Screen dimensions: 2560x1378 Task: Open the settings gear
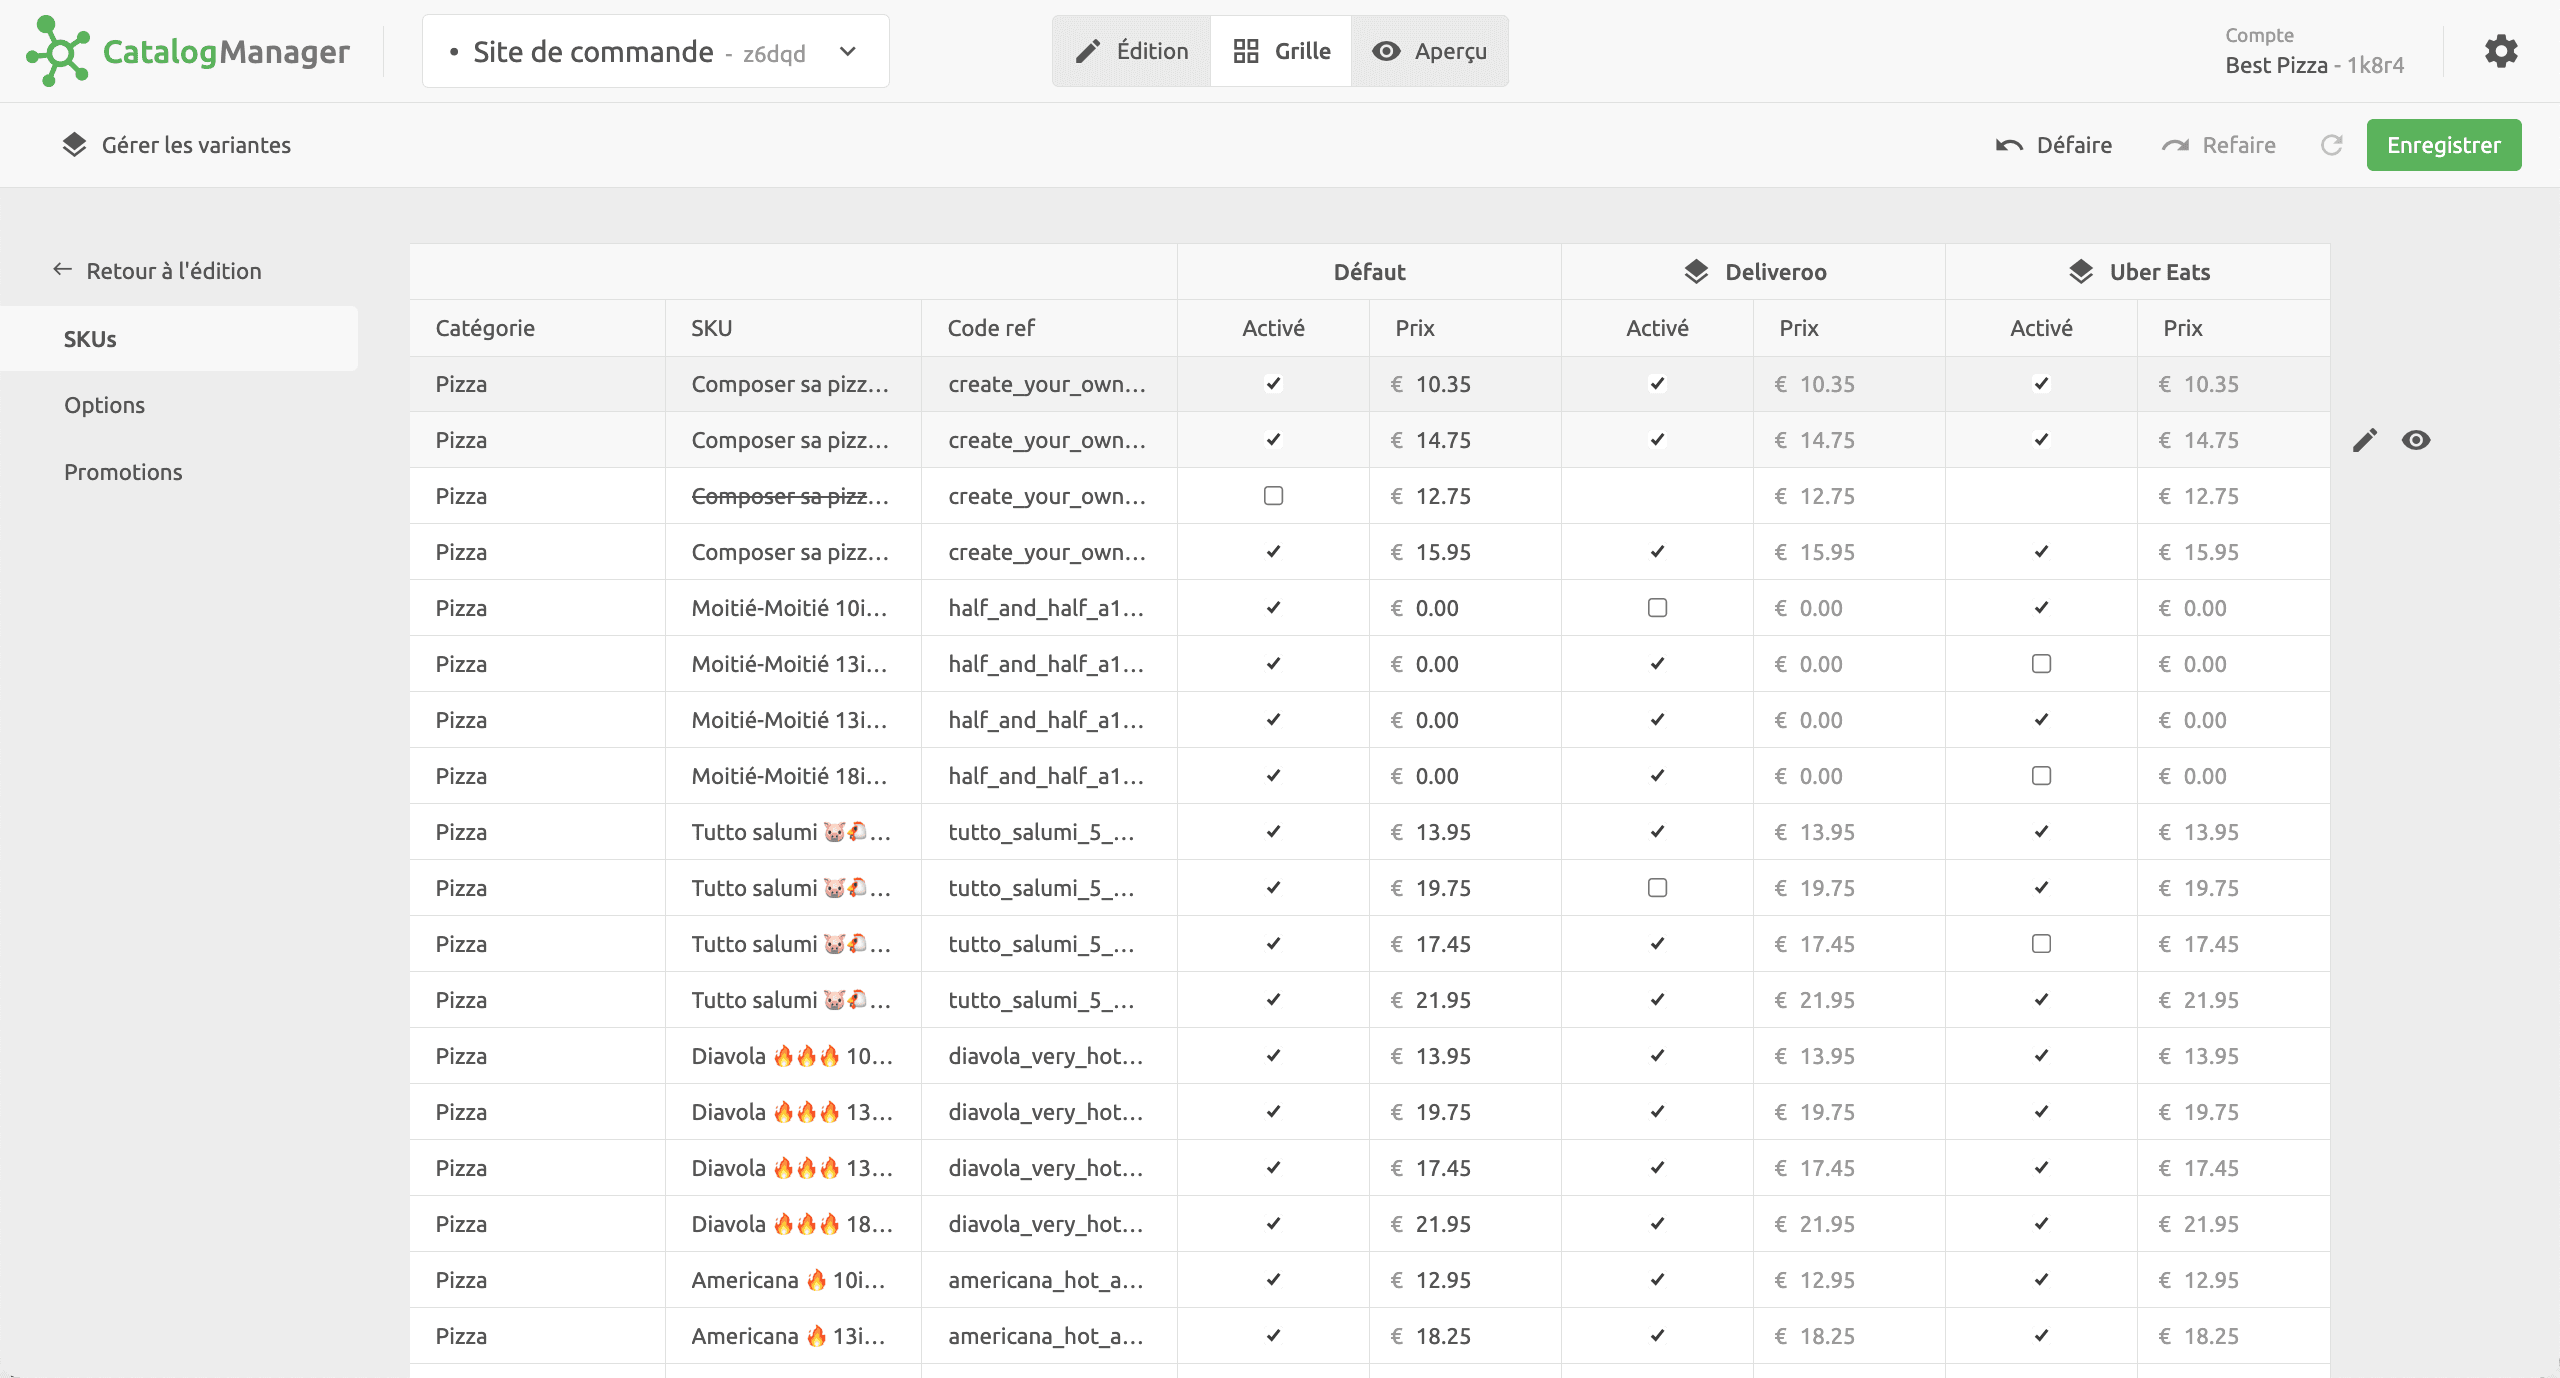pos(2501,51)
